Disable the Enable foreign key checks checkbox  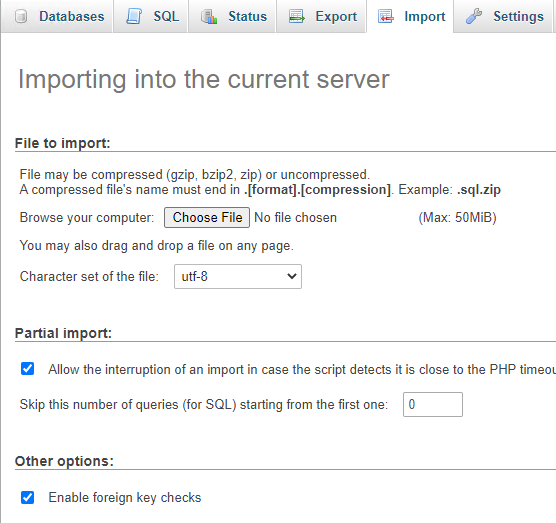point(27,497)
